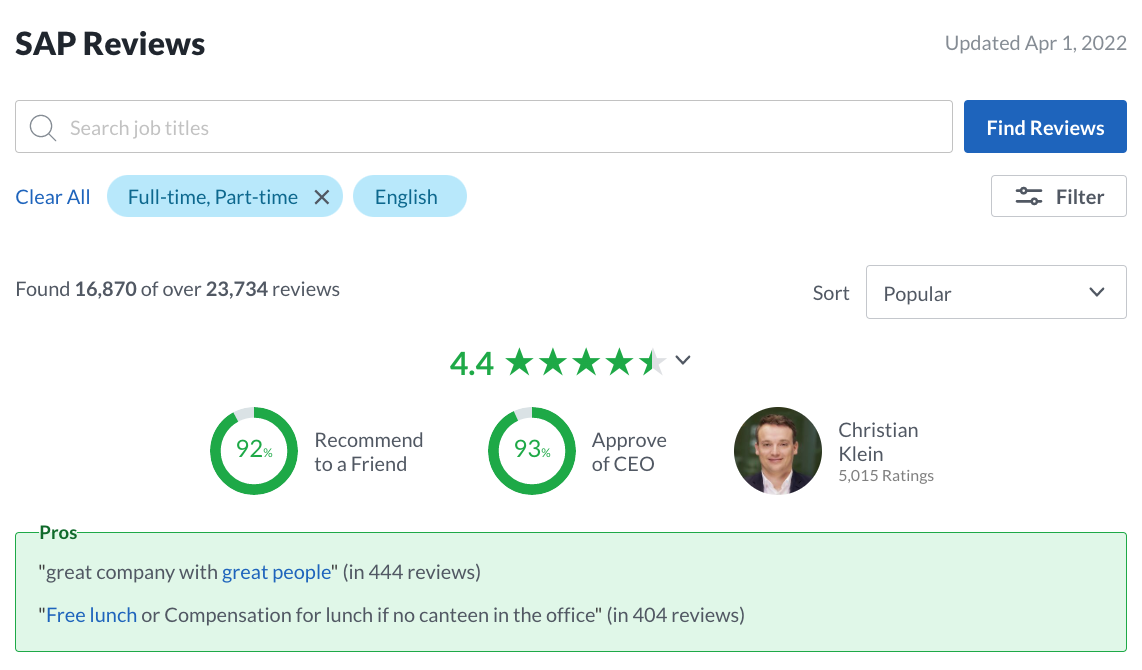Click the '5,015 Ratings' text
This screenshot has height=670, width=1142.
[886, 476]
